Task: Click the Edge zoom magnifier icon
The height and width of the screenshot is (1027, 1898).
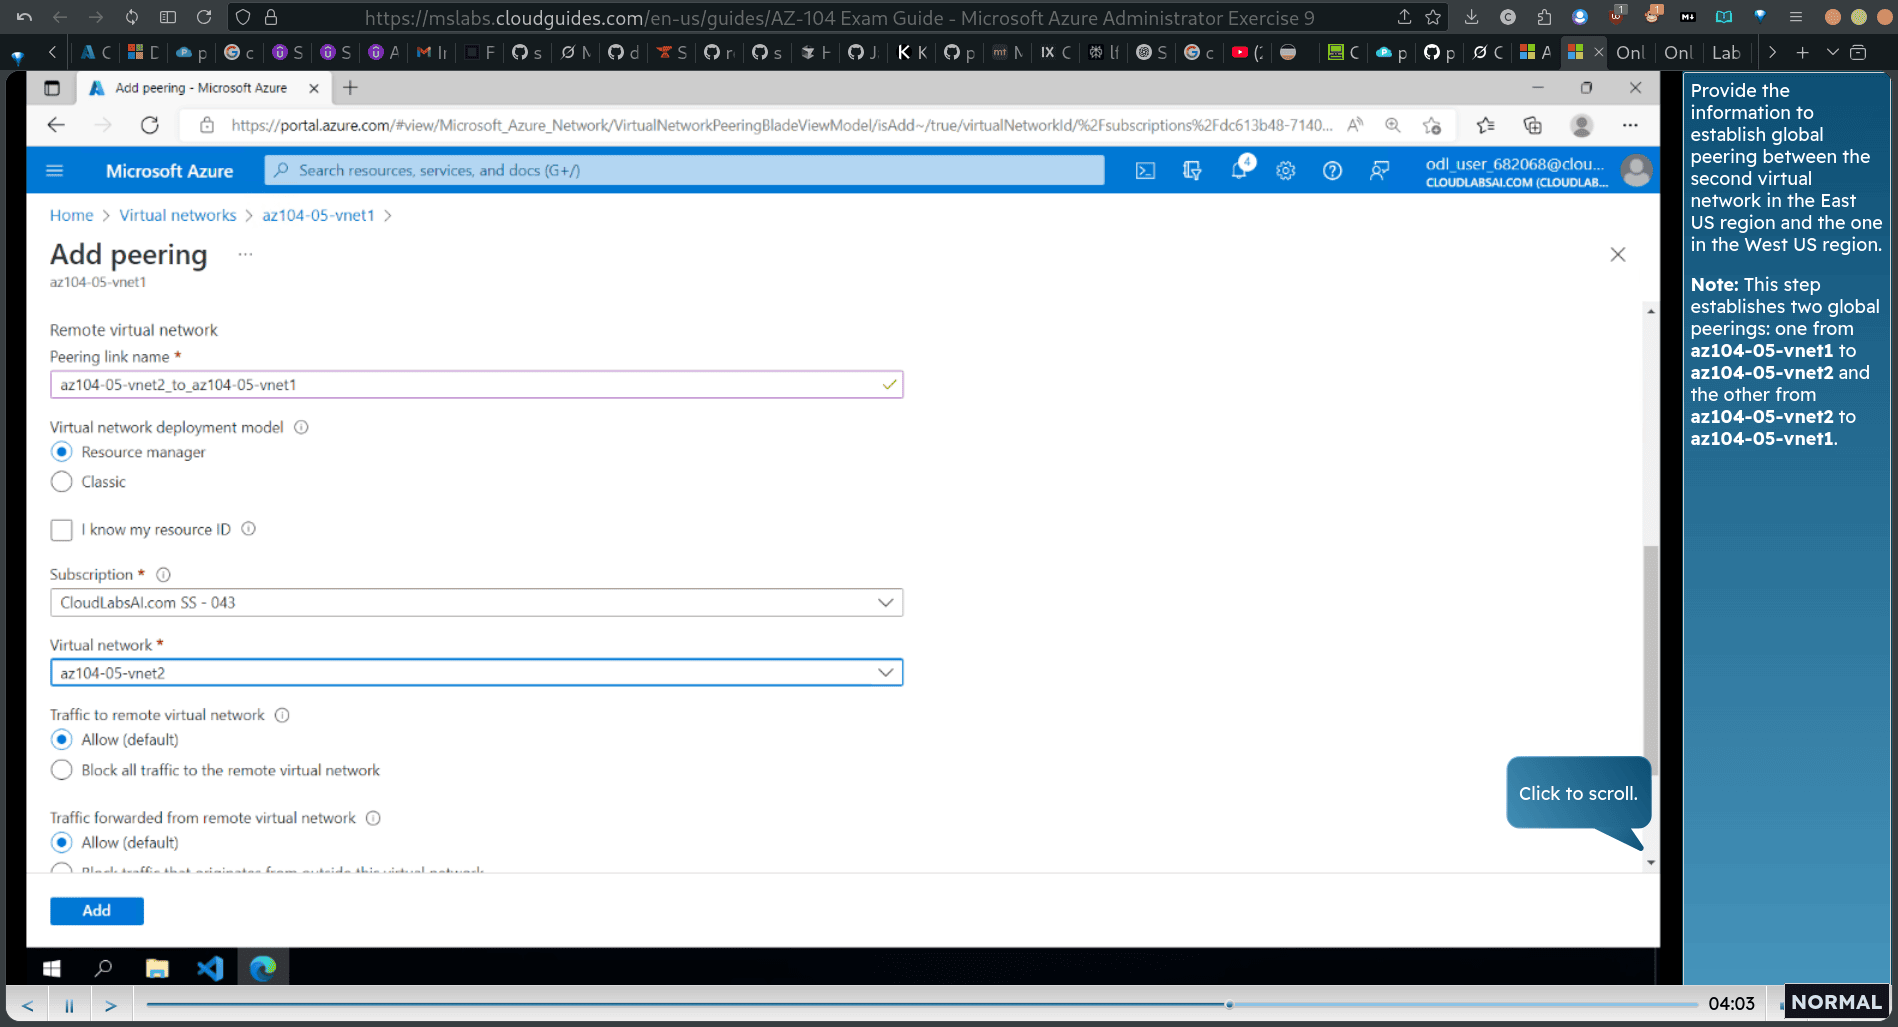Action: (1392, 125)
